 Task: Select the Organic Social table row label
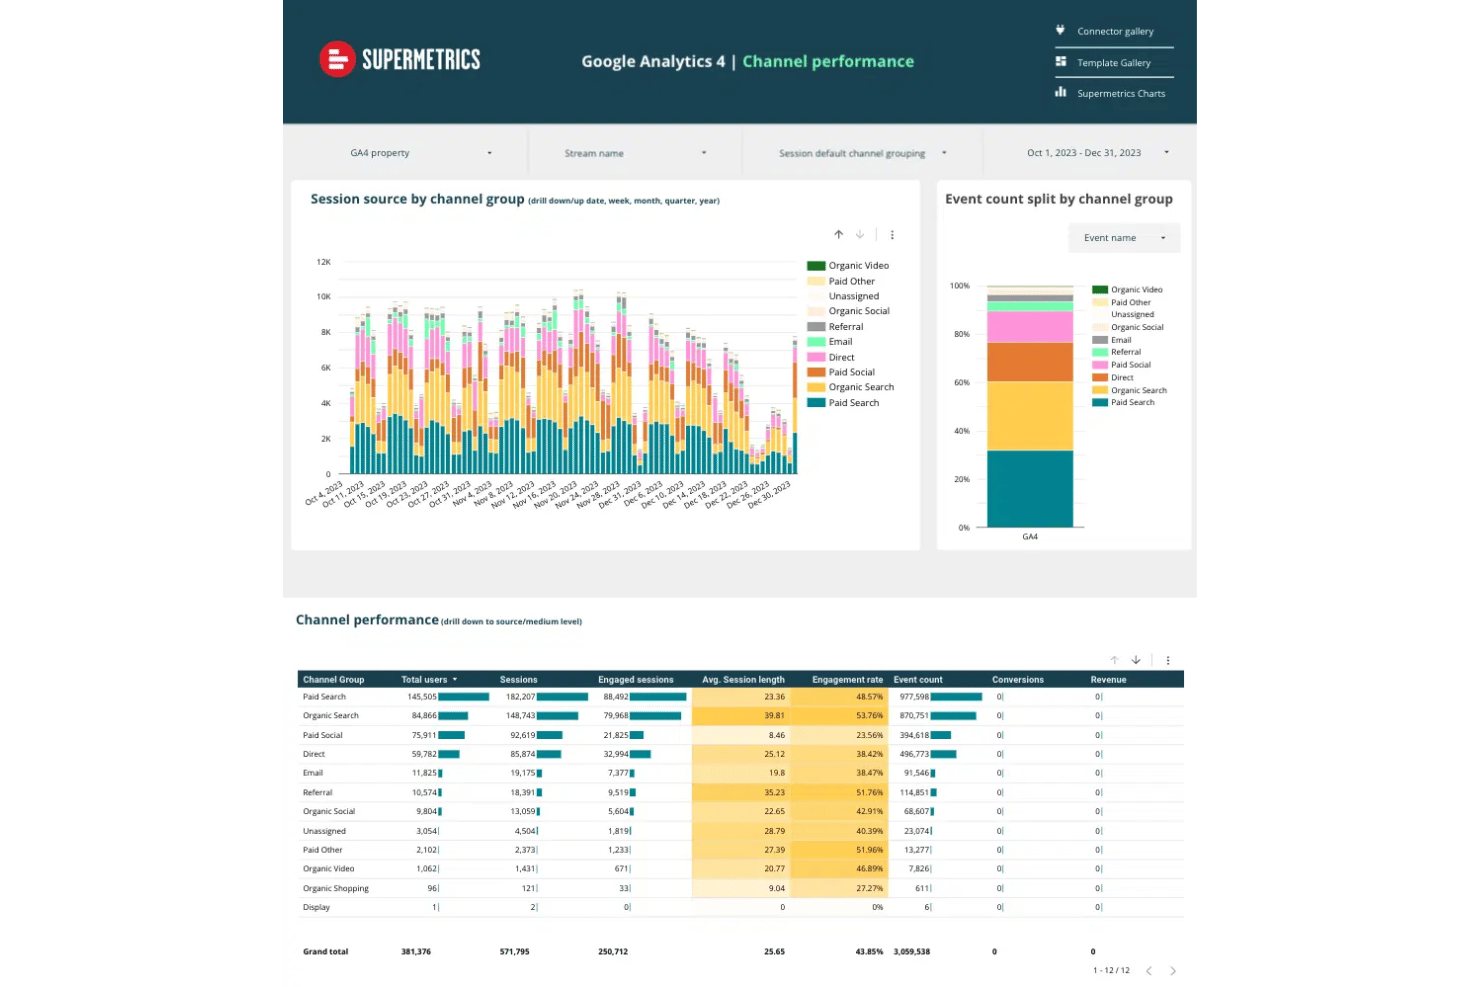pos(329,811)
